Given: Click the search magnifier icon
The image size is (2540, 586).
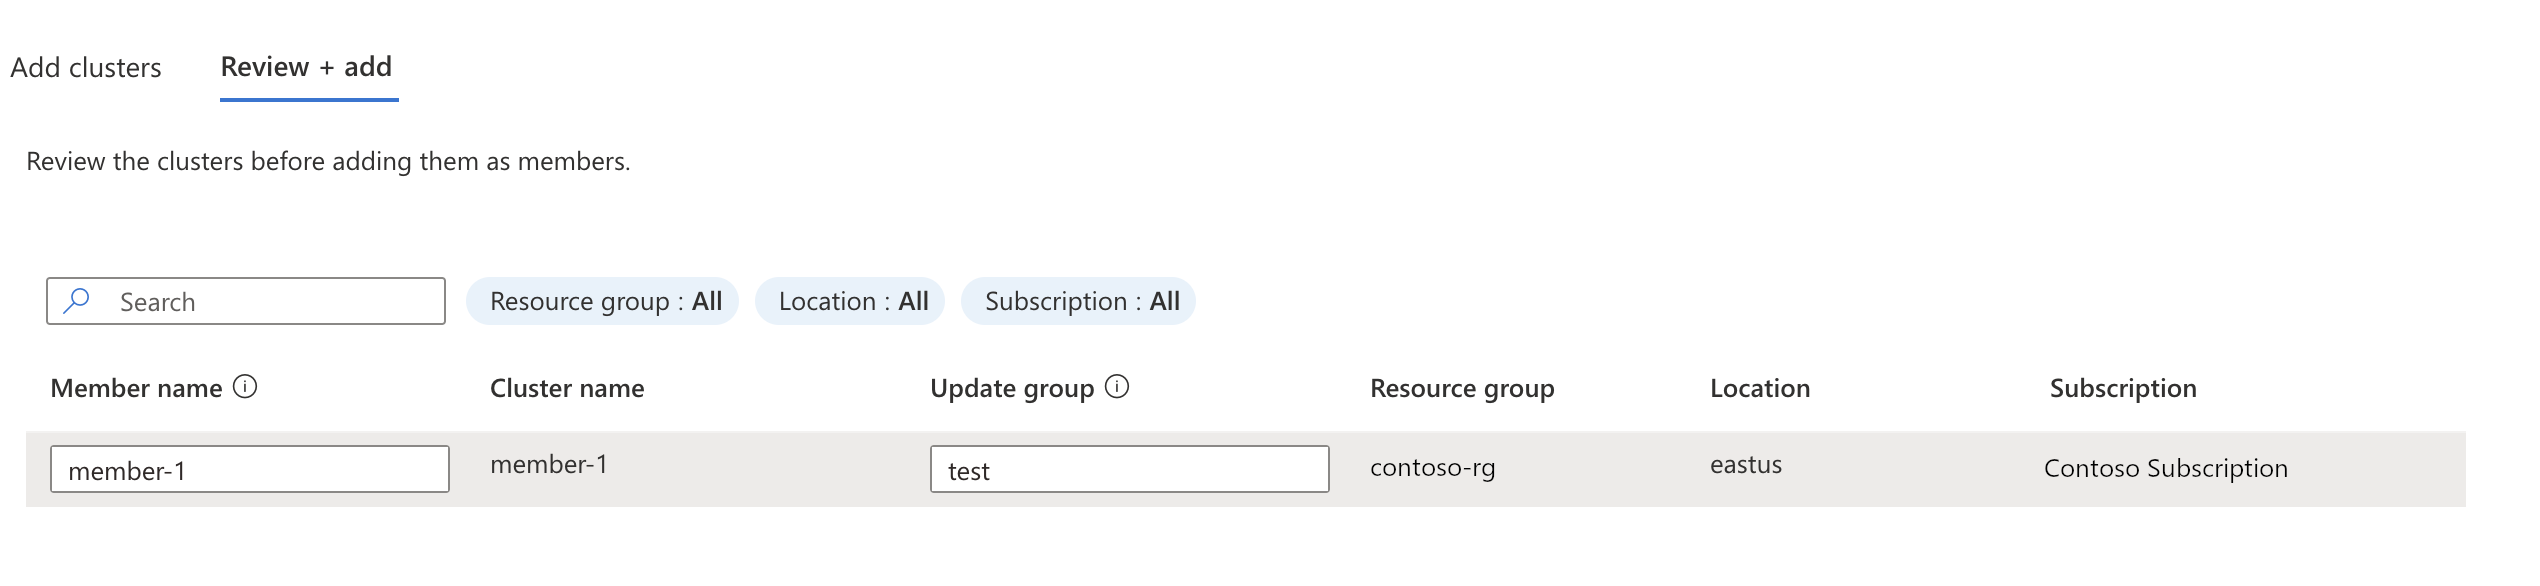Looking at the screenshot, I should pyautogui.click(x=77, y=301).
